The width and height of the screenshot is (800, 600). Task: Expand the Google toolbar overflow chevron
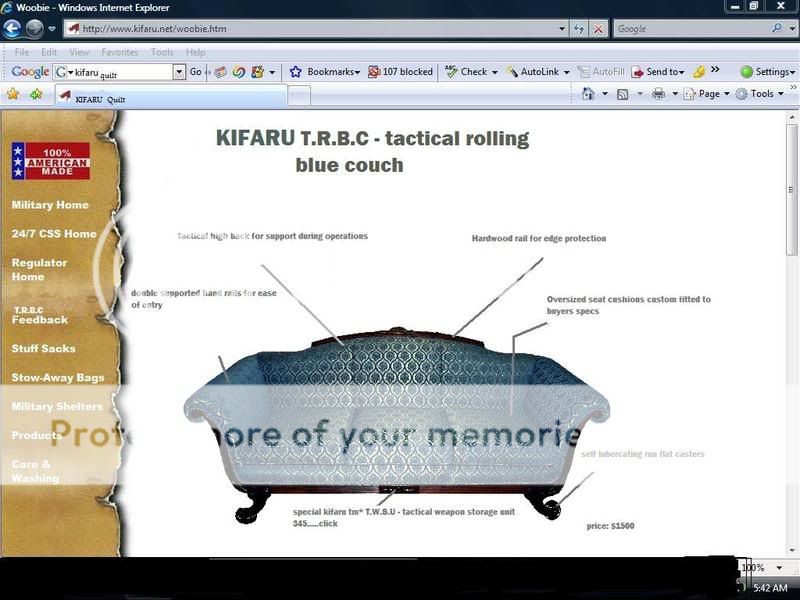pos(715,69)
